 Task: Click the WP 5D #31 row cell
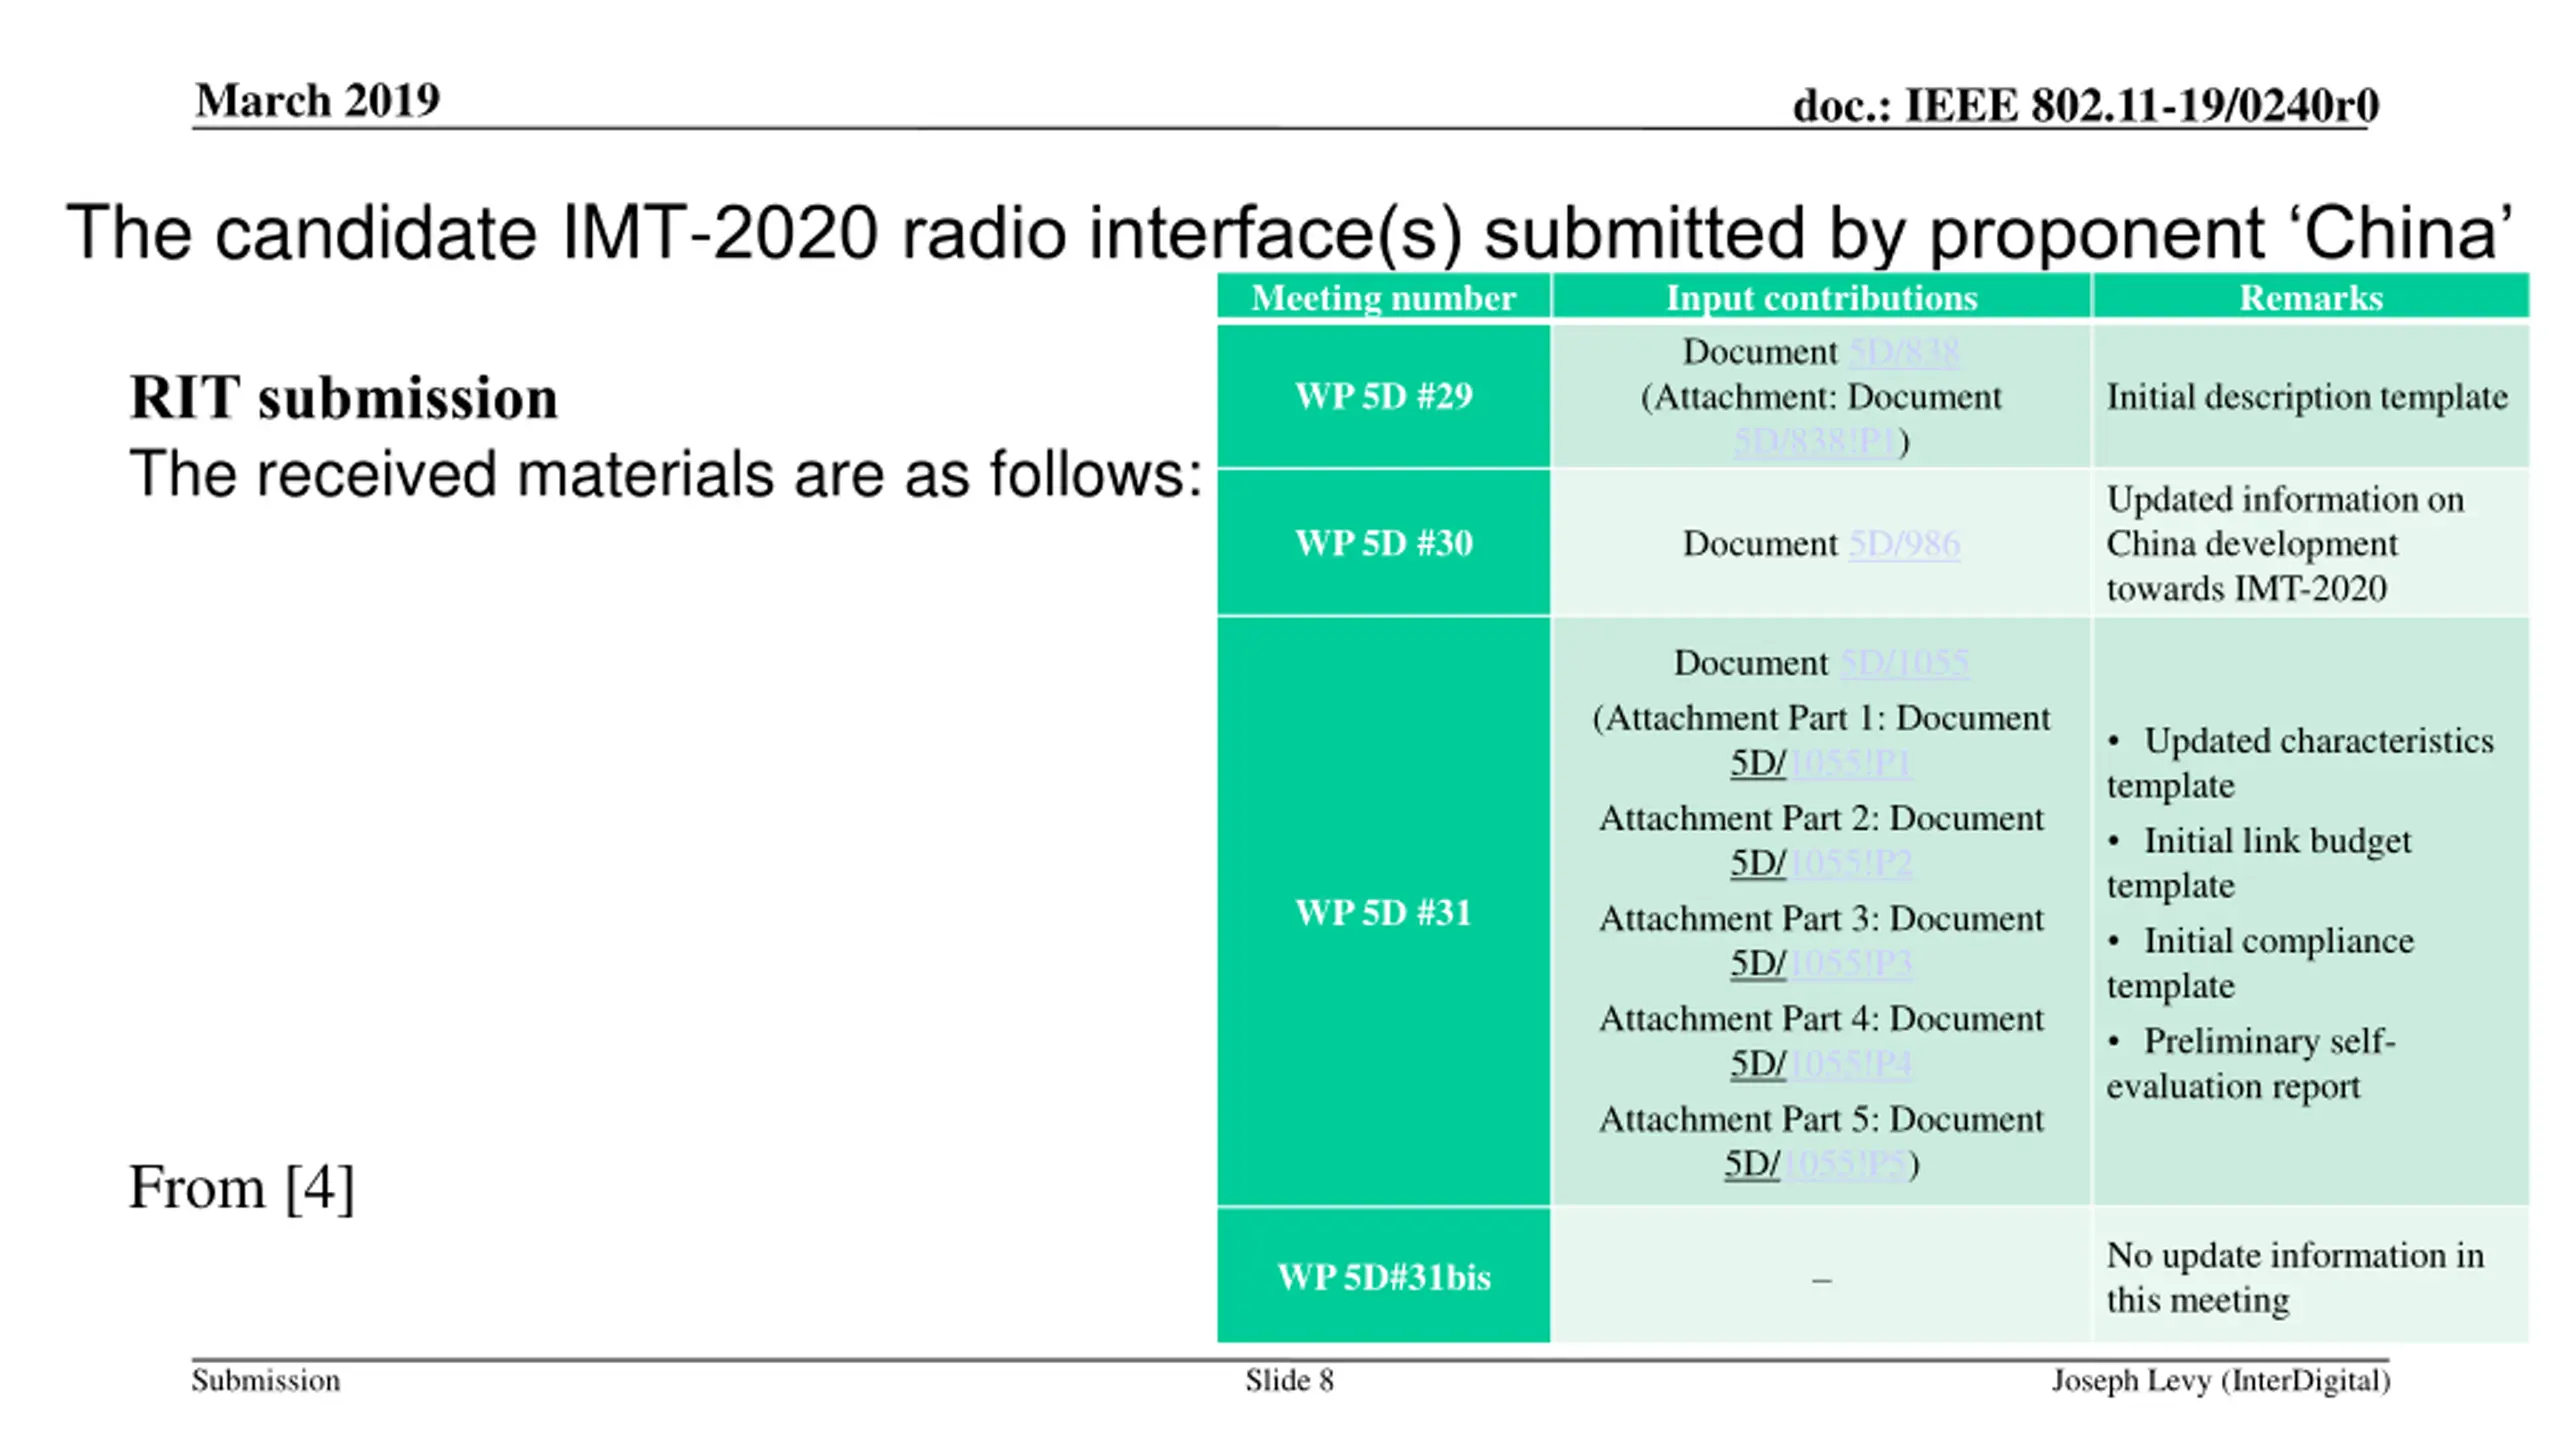click(x=1383, y=912)
